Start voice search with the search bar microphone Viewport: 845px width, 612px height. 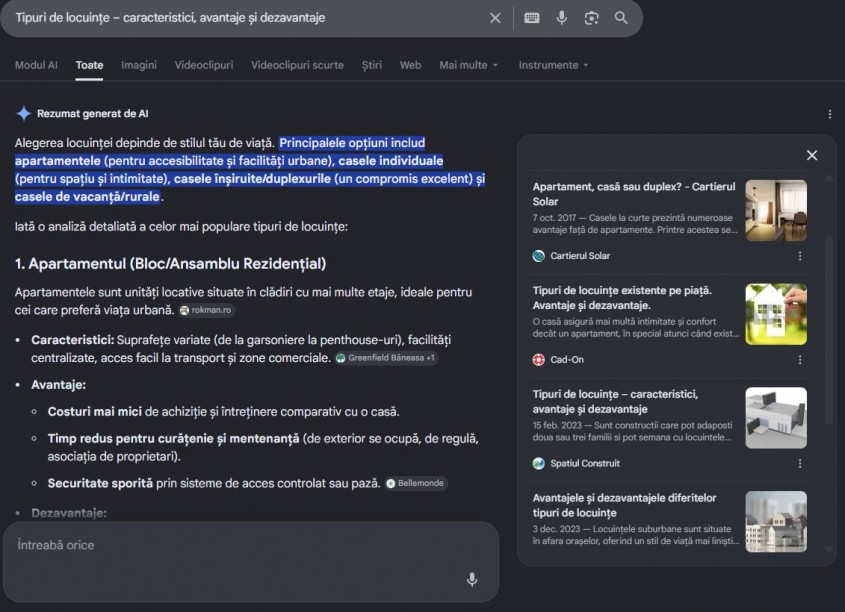pyautogui.click(x=562, y=18)
